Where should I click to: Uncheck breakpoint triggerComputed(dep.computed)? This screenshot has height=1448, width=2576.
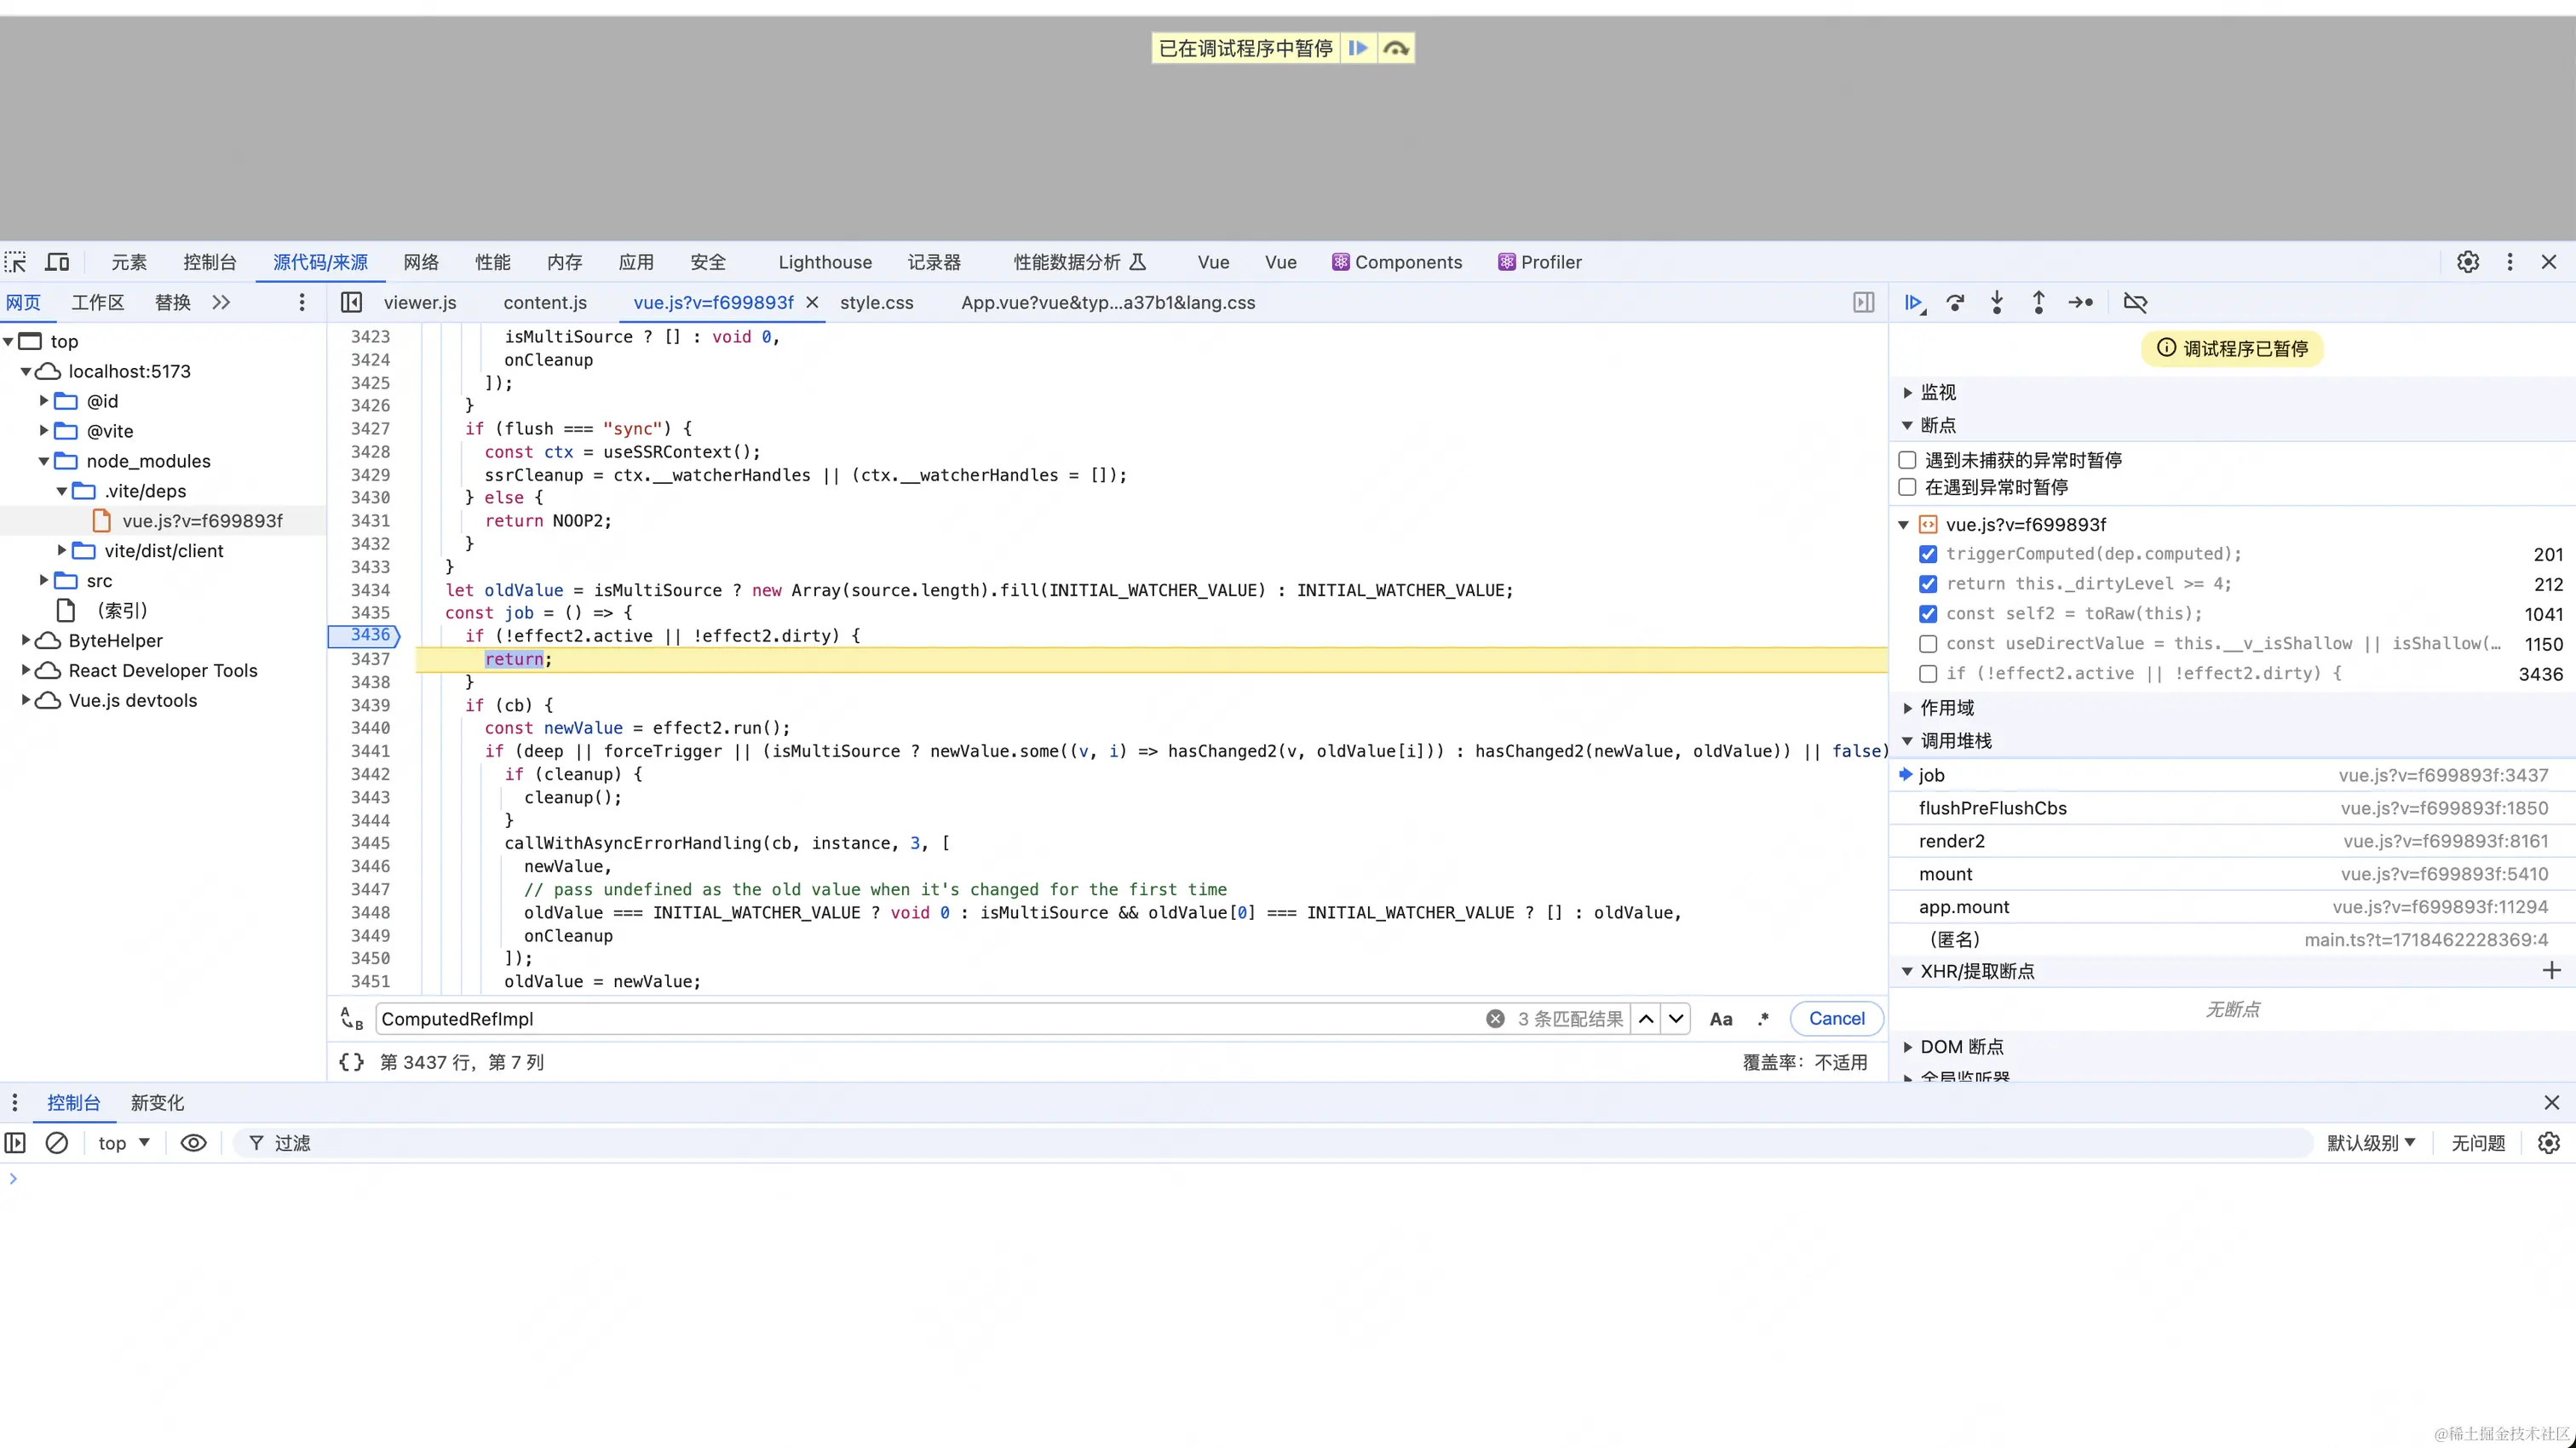click(x=1928, y=554)
